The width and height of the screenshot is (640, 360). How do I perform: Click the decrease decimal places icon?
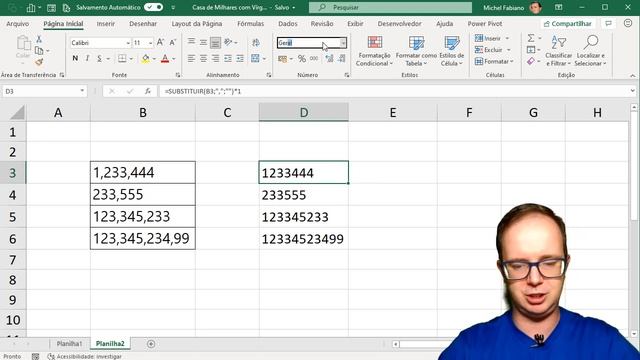coord(342,59)
